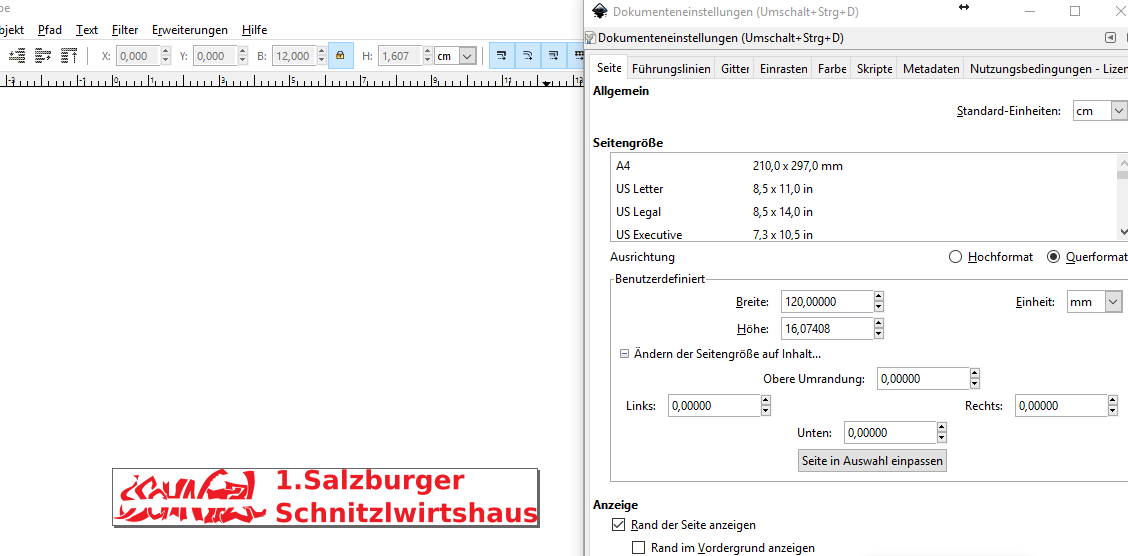Toggle the width/height ratio lock icon
The image size is (1128, 556).
point(340,56)
